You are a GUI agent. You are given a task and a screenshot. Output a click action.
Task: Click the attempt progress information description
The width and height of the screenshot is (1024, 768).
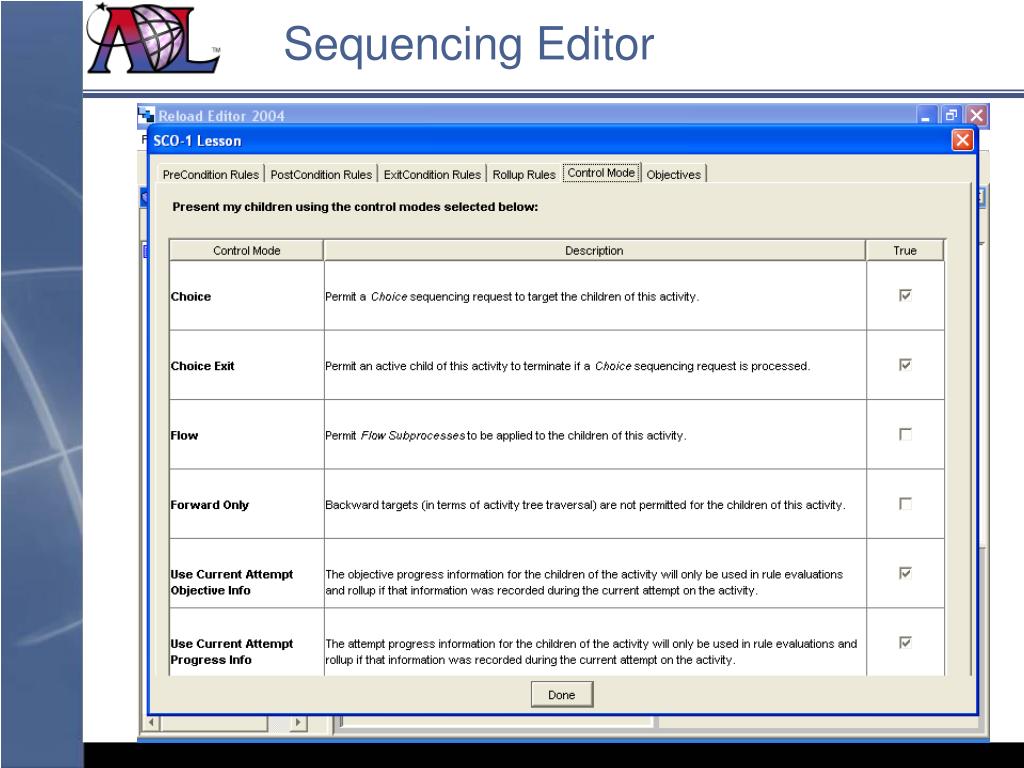click(x=591, y=651)
